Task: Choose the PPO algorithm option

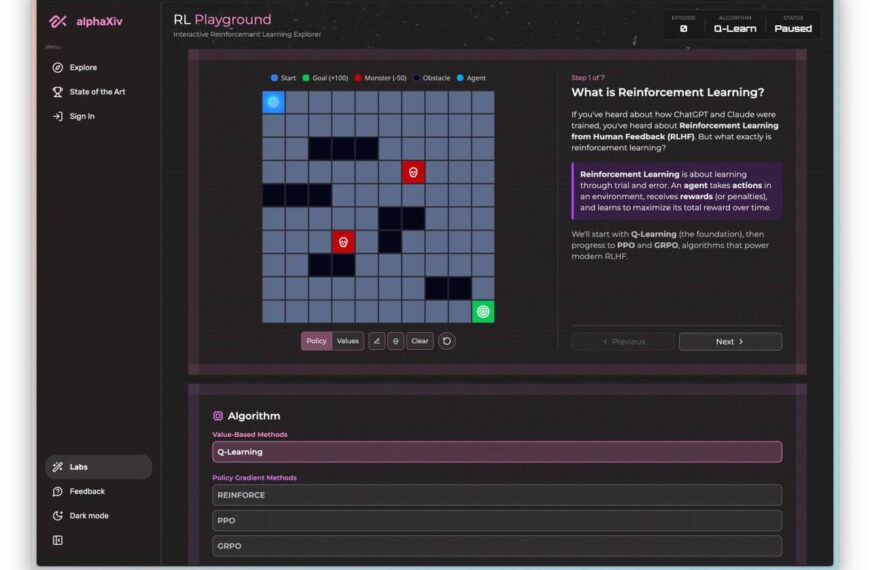Action: point(497,520)
